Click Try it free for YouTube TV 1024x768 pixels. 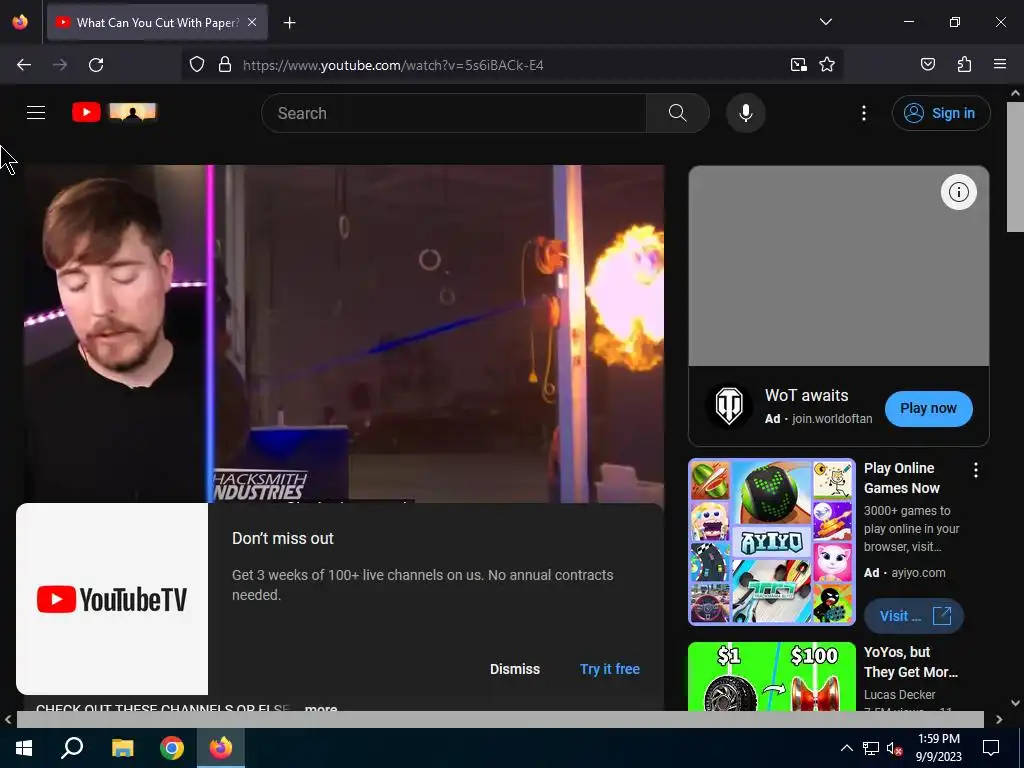coord(609,669)
